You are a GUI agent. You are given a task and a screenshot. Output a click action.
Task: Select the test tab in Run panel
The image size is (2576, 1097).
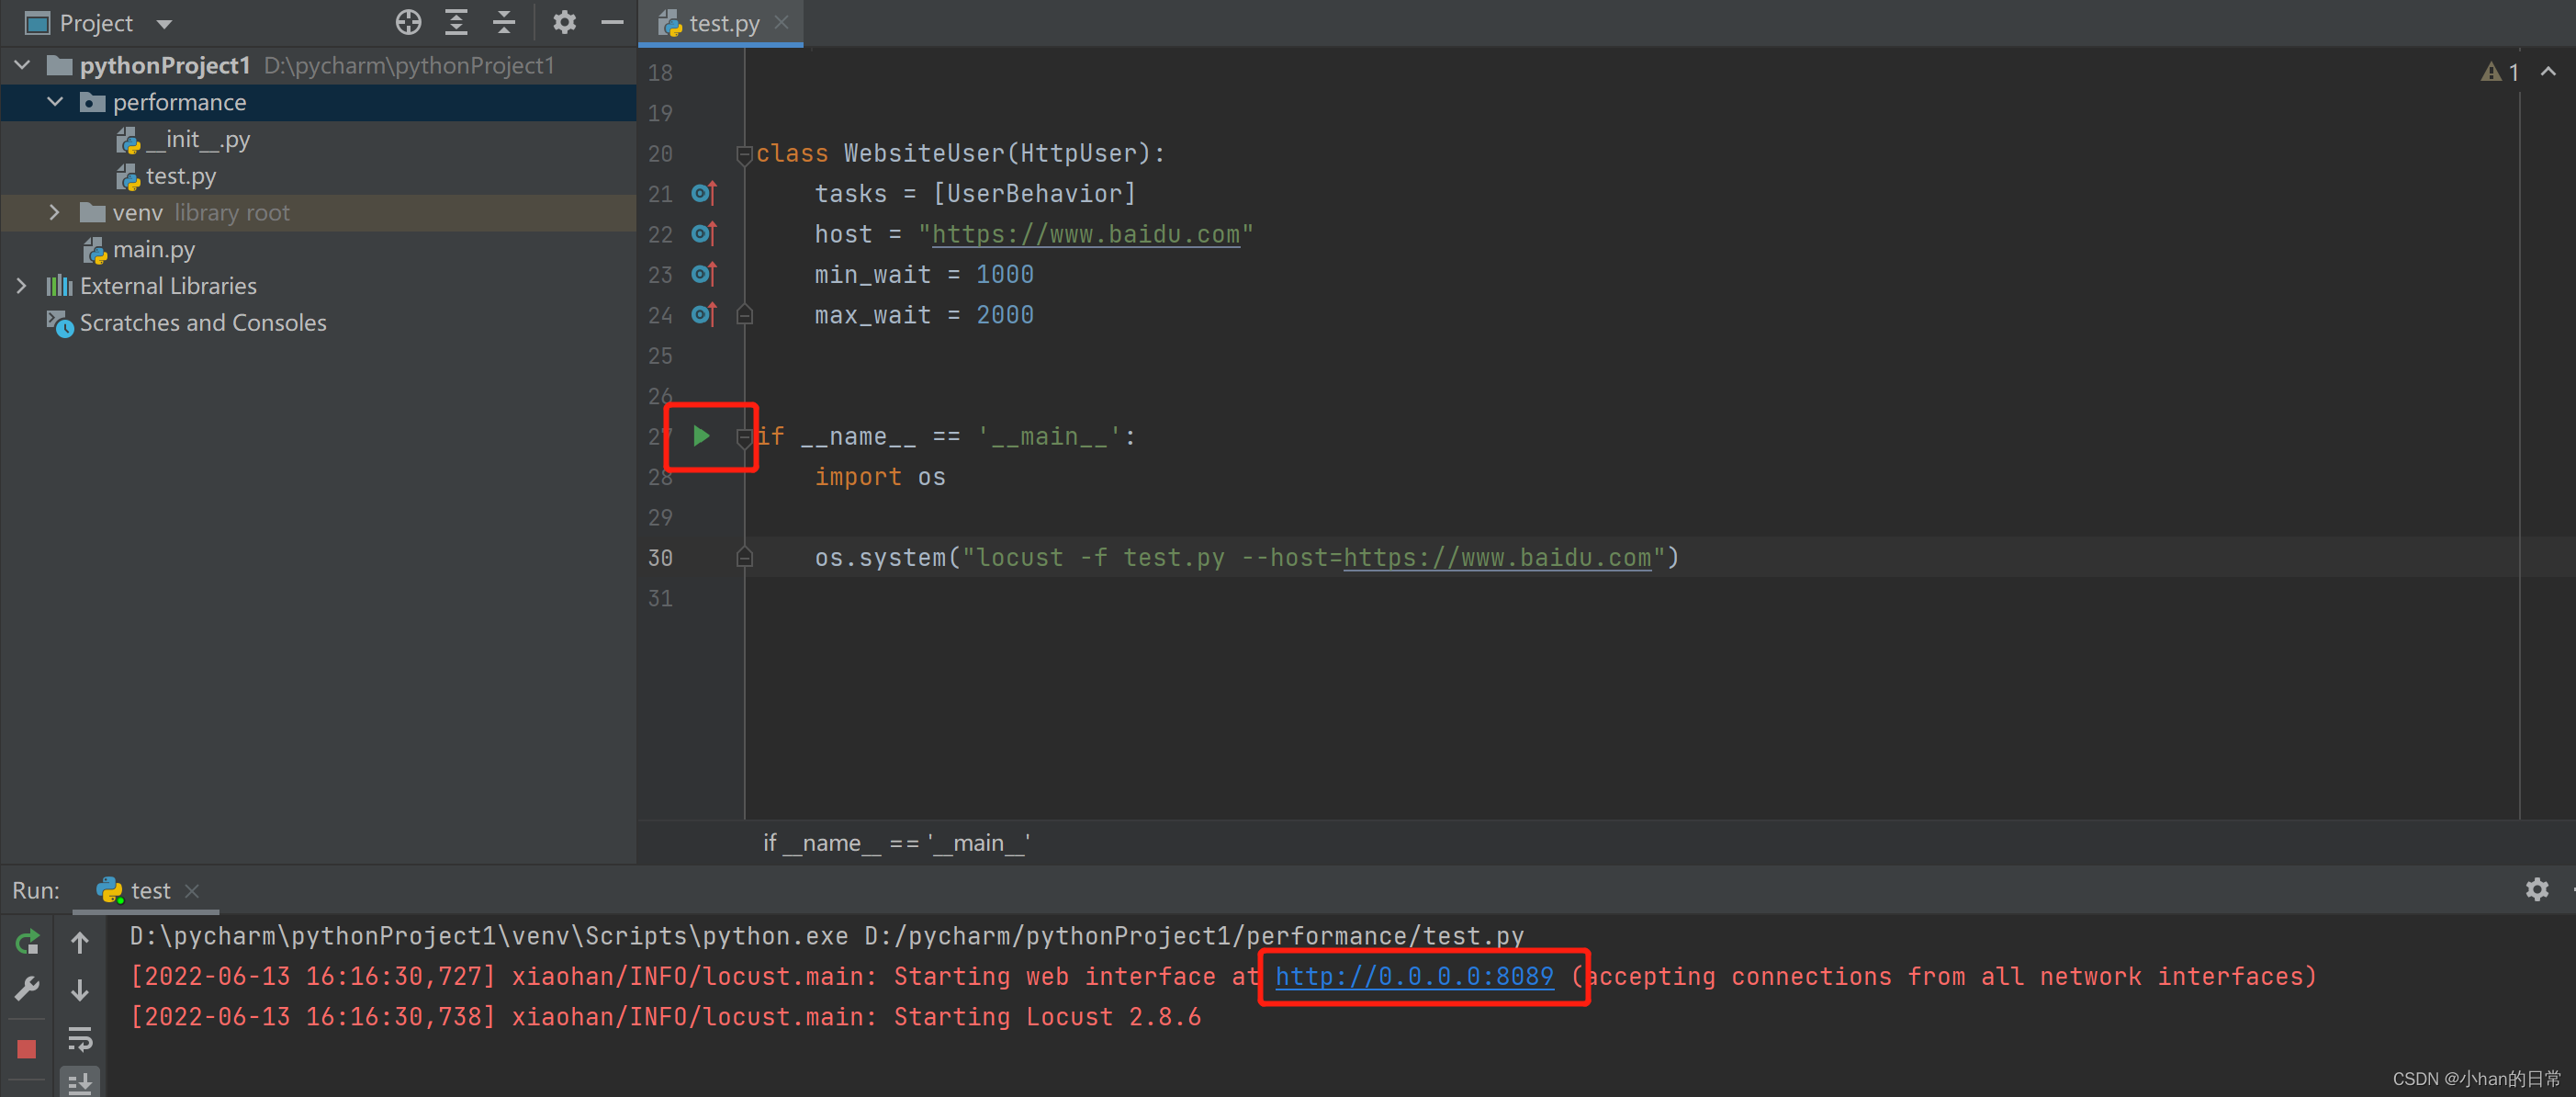pyautogui.click(x=149, y=891)
